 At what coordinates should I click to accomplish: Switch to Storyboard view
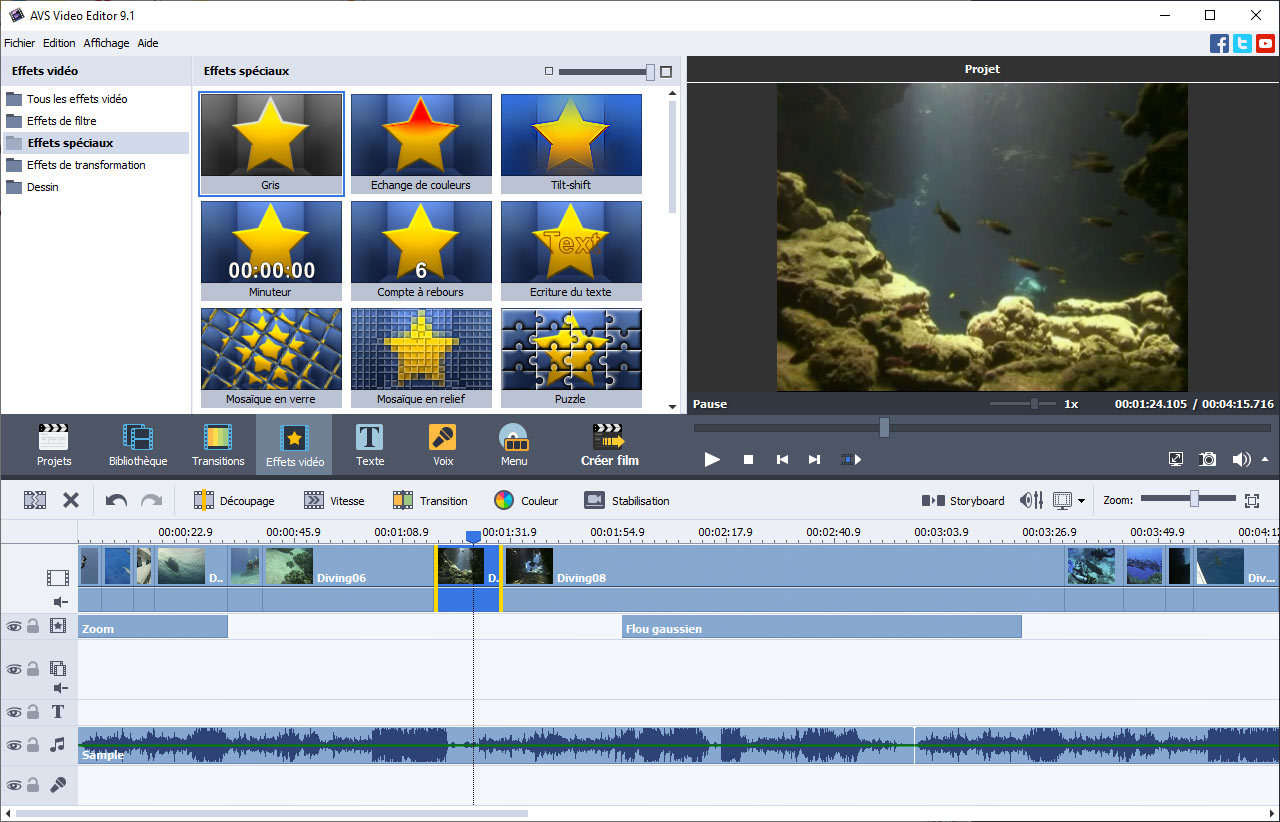963,500
